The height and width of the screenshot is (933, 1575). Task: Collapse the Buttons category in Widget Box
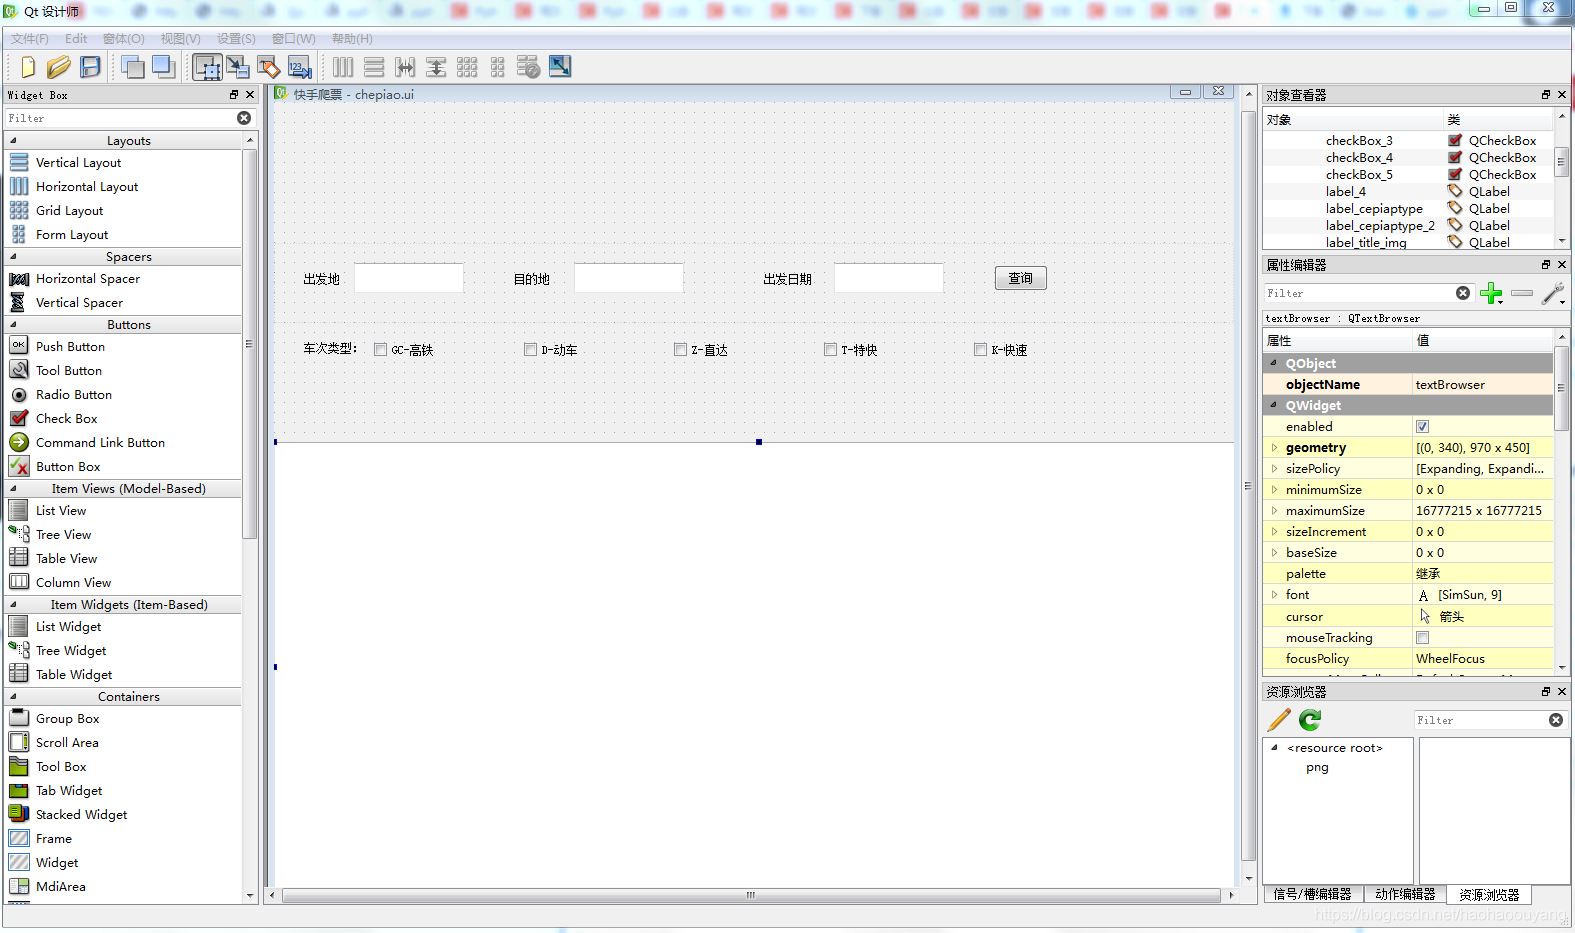click(x=13, y=325)
